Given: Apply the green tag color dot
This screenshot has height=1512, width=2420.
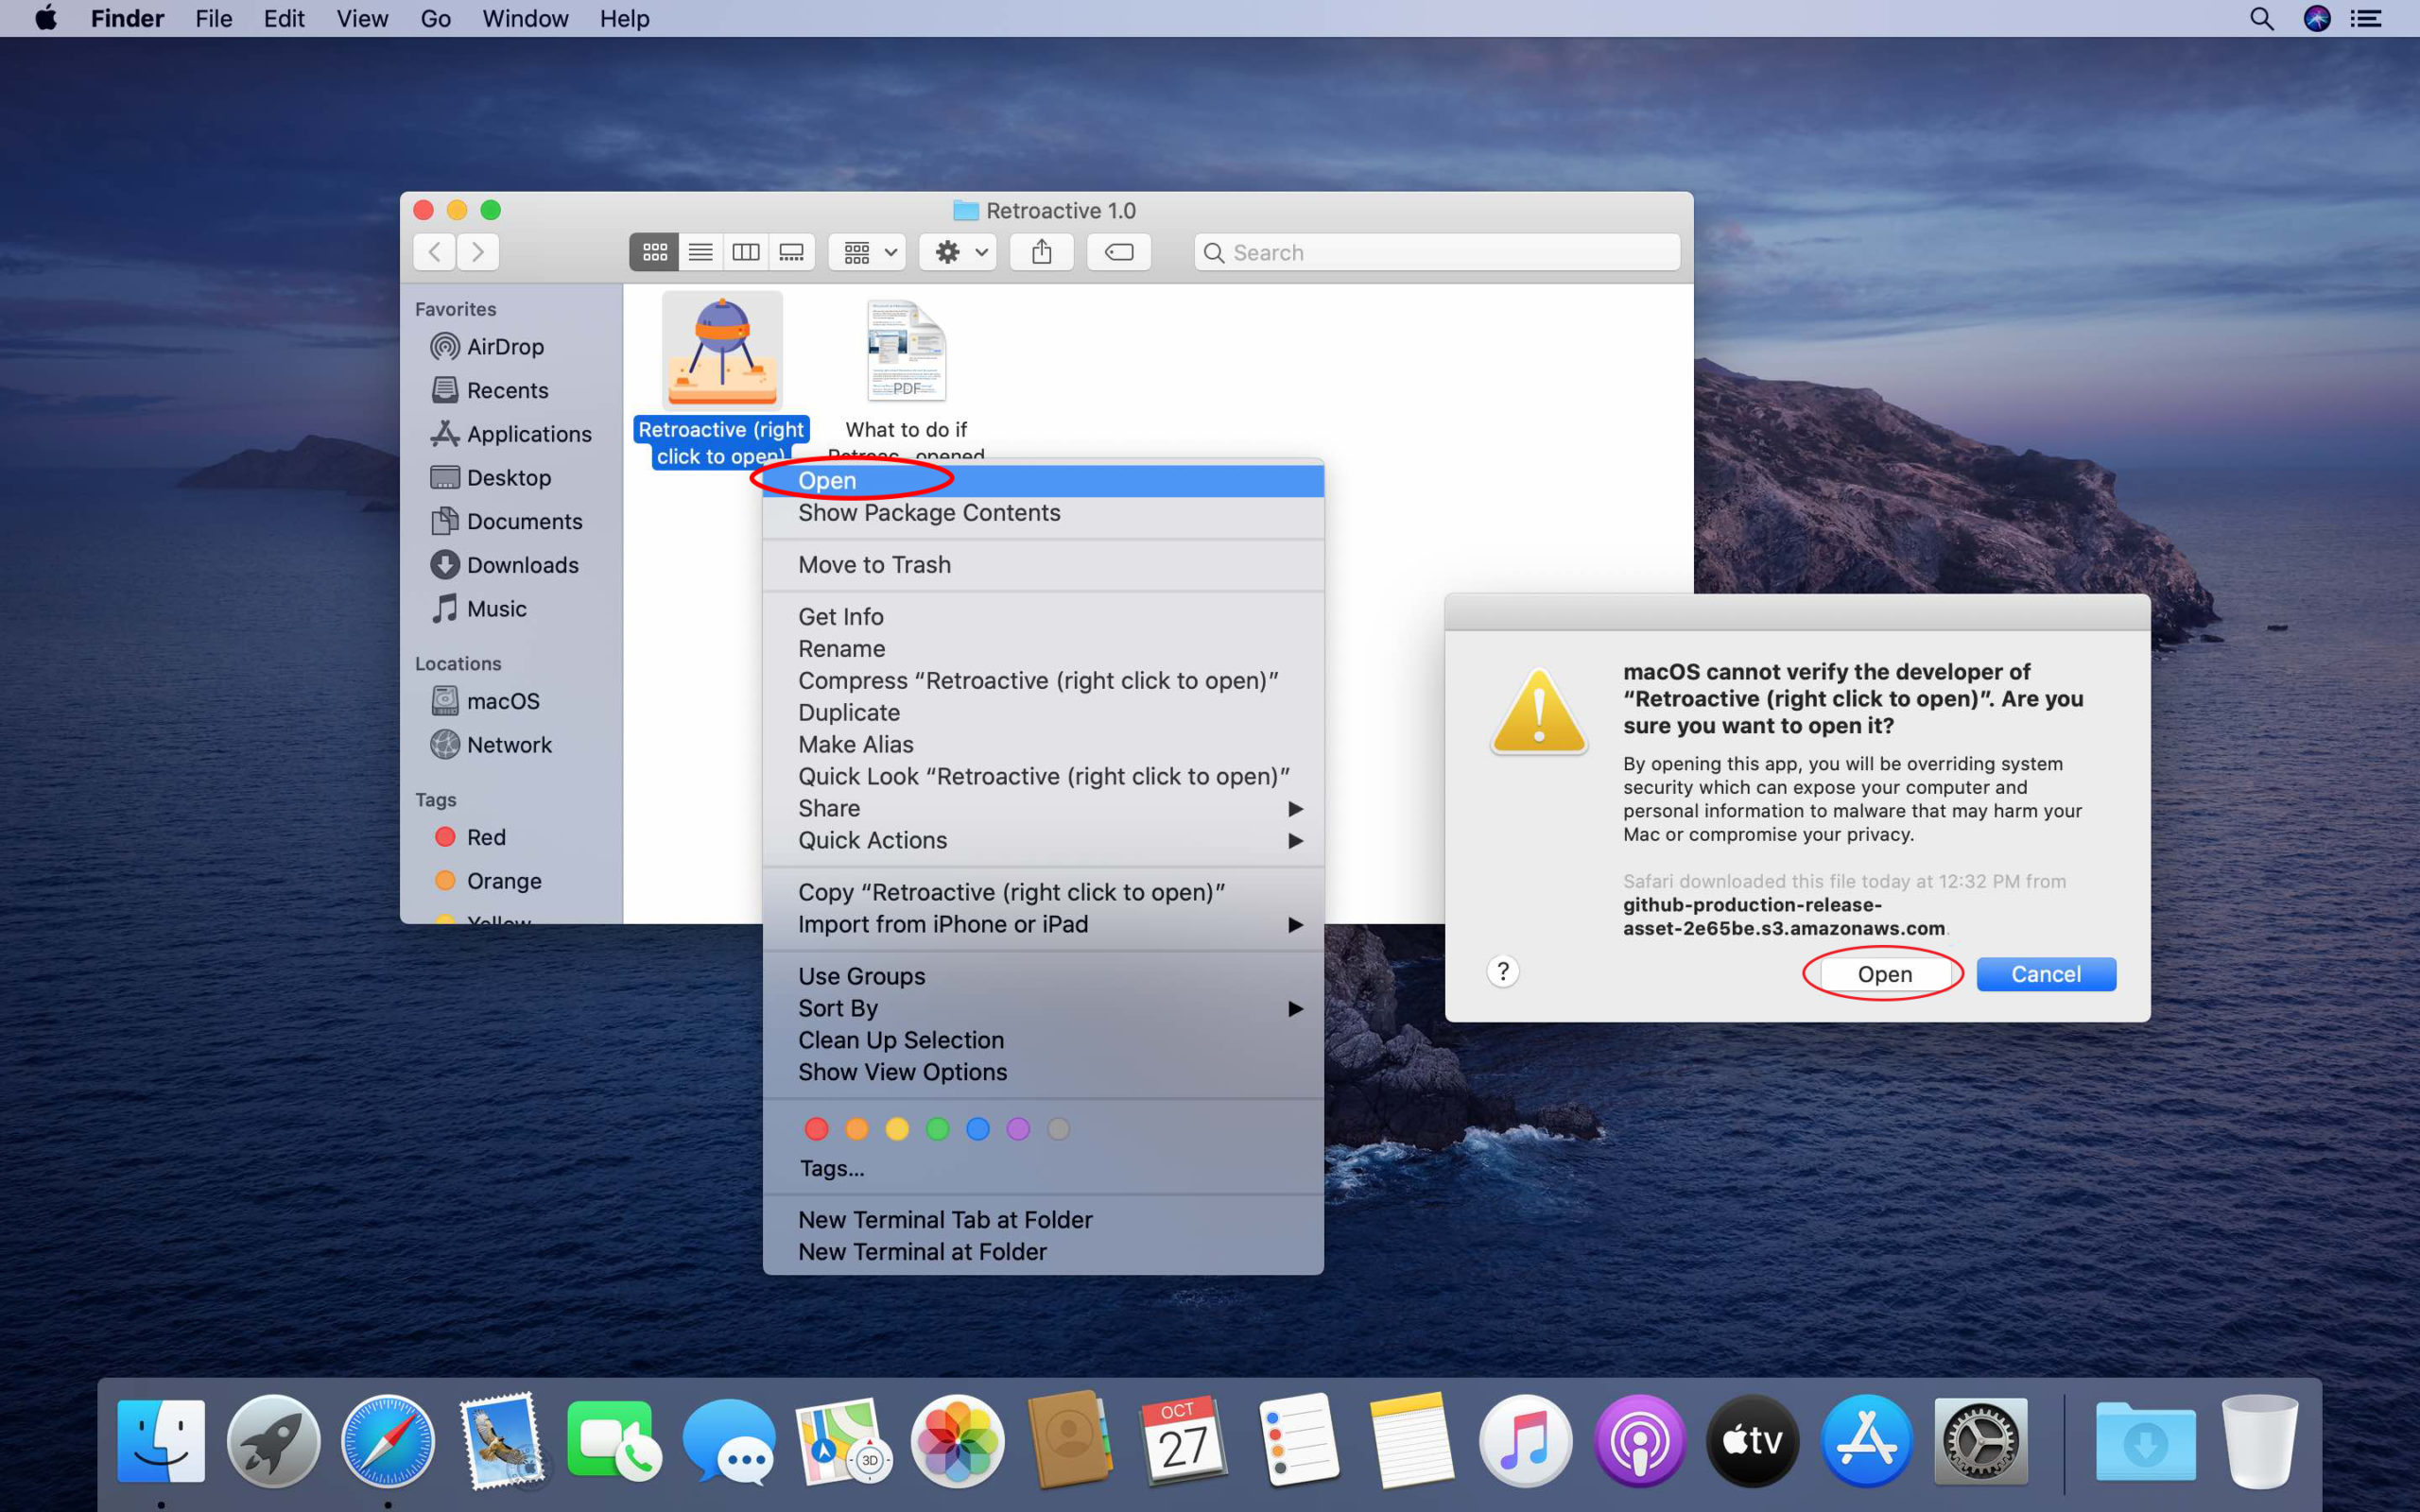Looking at the screenshot, I should pos(937,1129).
